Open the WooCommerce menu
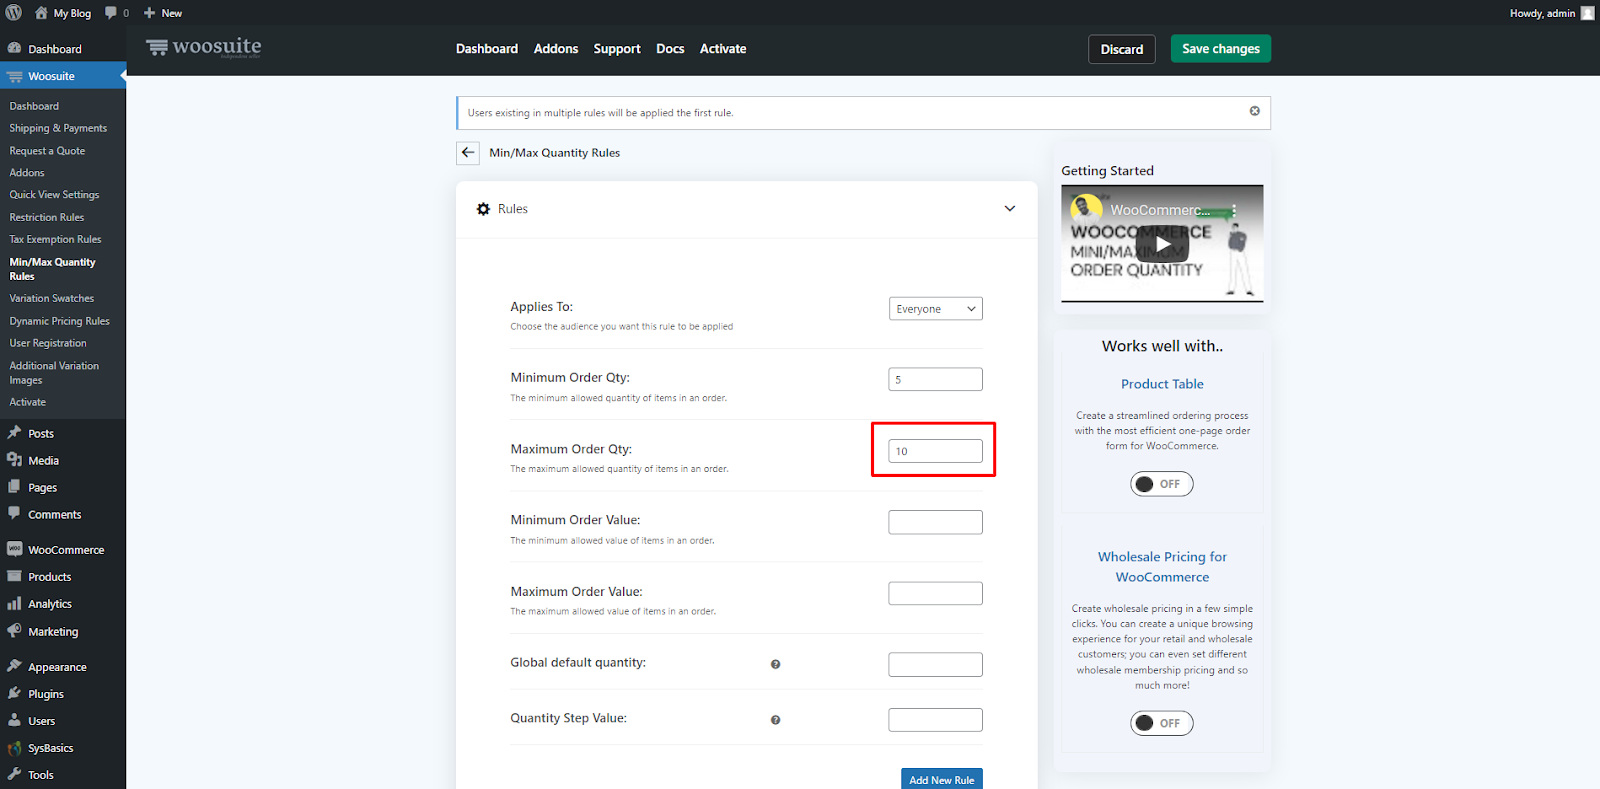The width and height of the screenshot is (1600, 789). (66, 550)
